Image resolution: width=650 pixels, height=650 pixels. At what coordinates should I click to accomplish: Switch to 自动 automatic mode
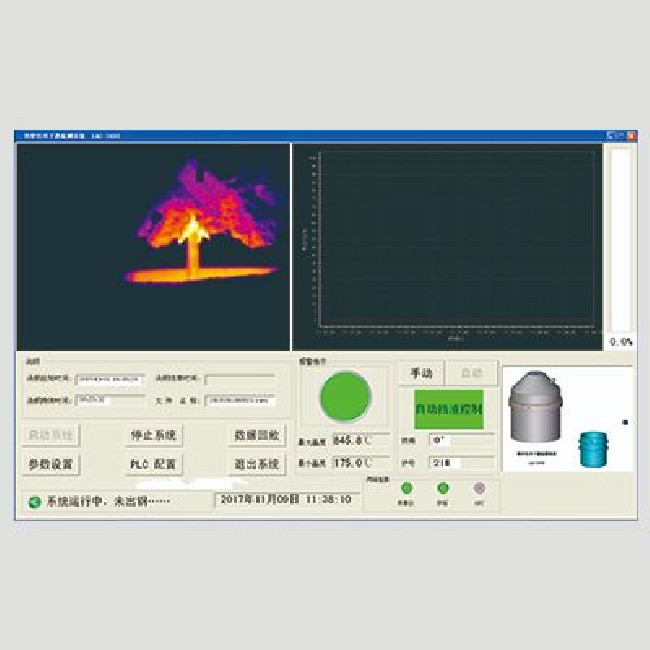[470, 373]
